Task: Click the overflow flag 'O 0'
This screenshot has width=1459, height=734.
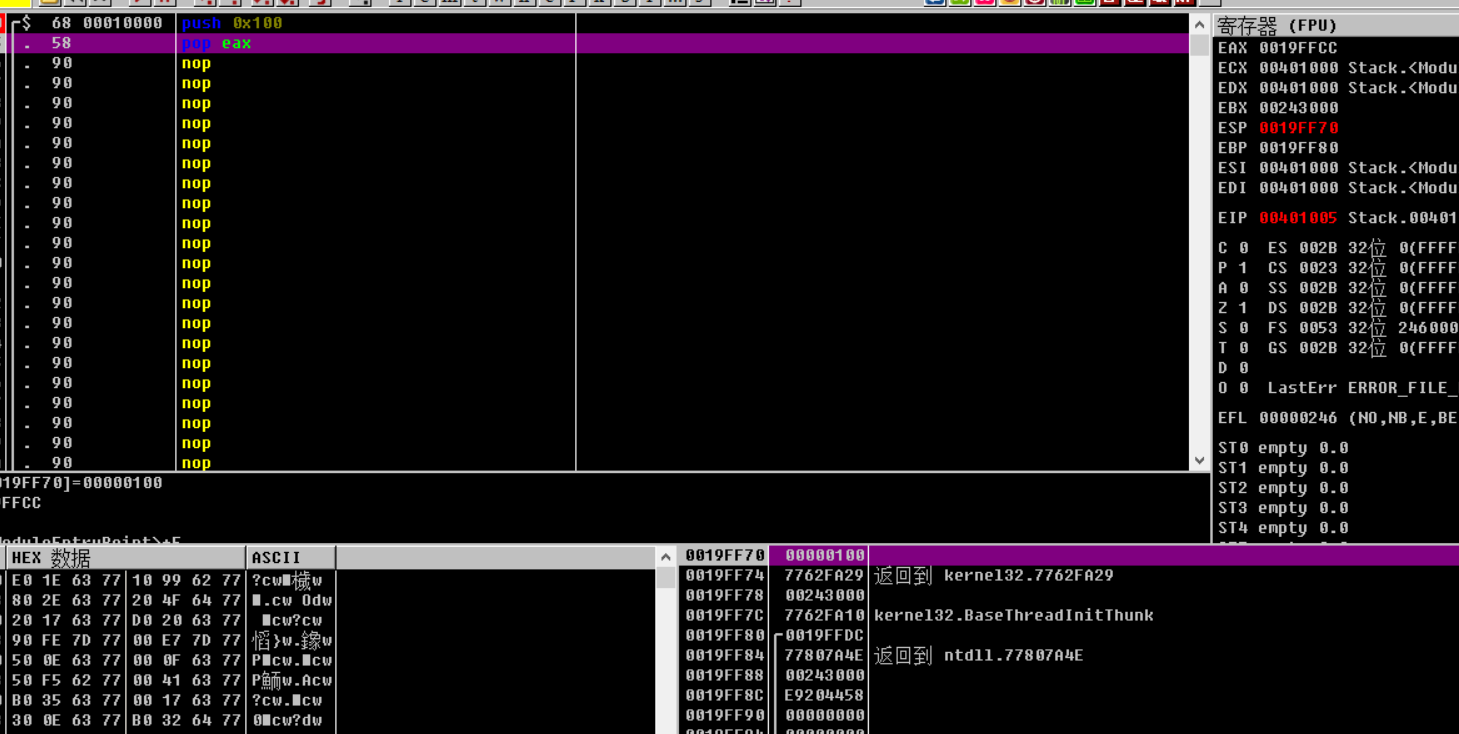Action: pos(1233,388)
